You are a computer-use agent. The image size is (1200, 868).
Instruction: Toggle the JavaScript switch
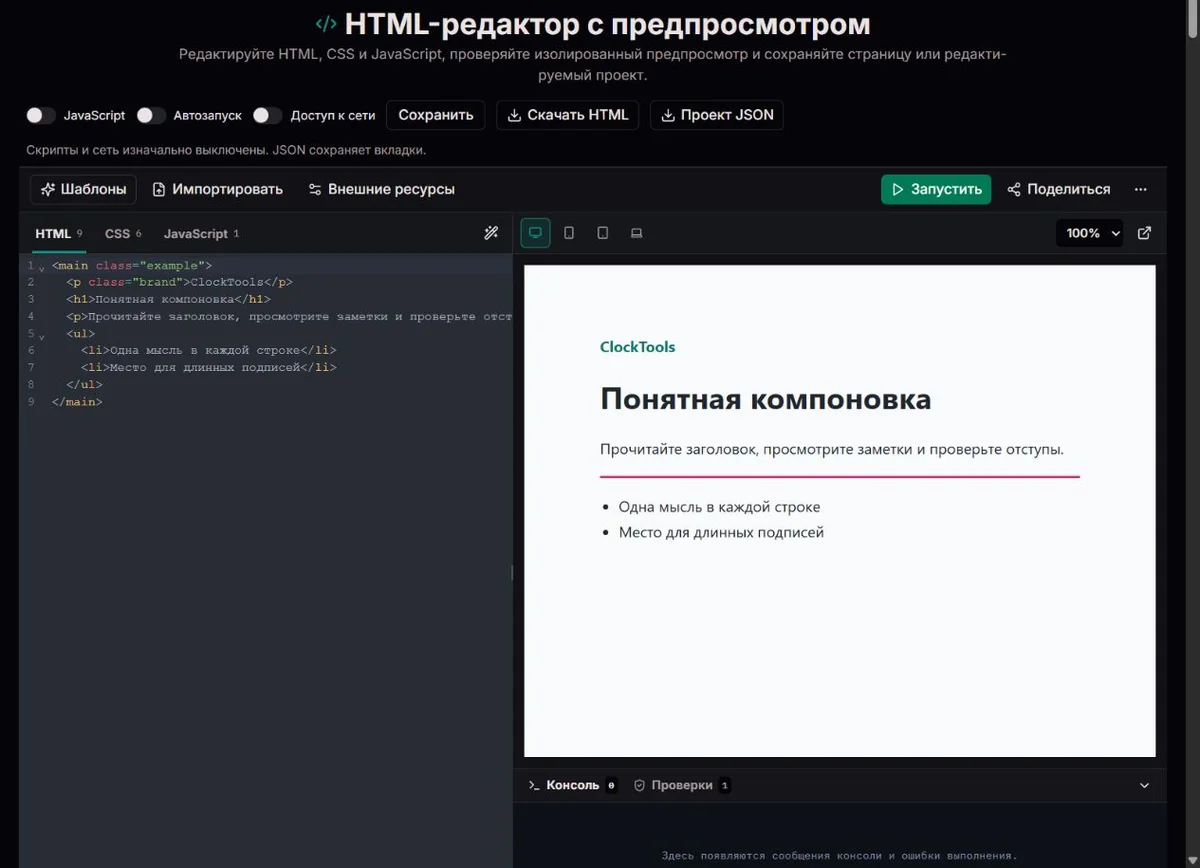pos(41,115)
